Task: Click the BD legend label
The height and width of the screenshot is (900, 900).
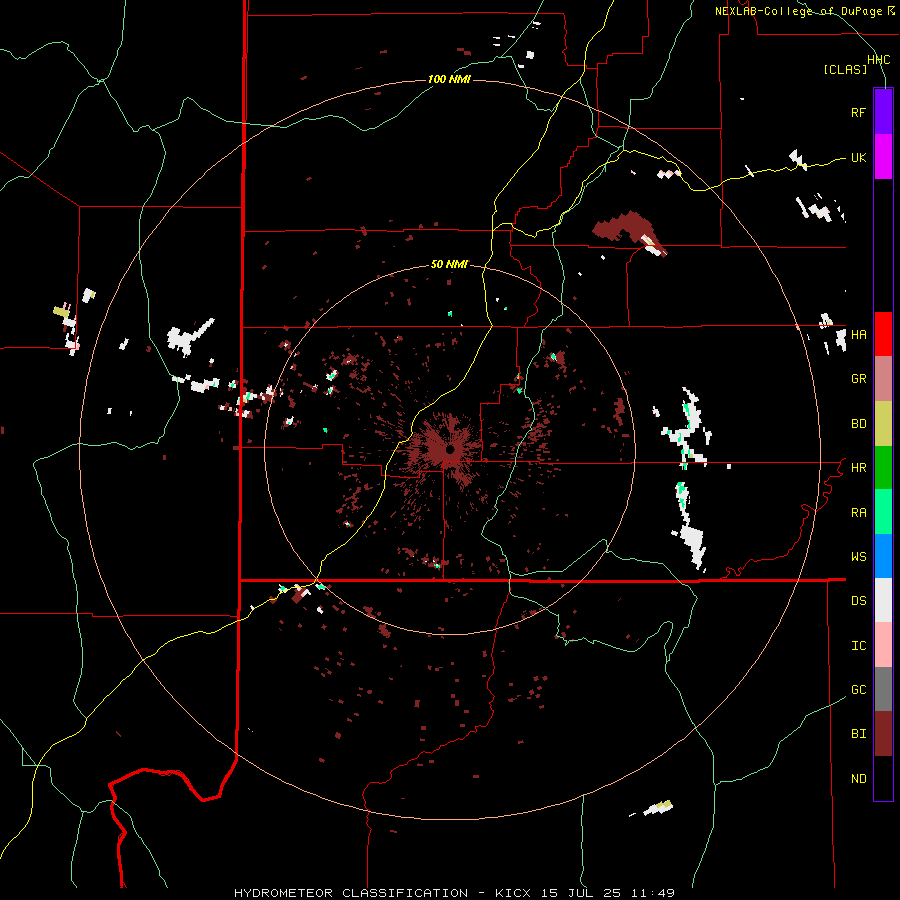Action: (x=858, y=424)
